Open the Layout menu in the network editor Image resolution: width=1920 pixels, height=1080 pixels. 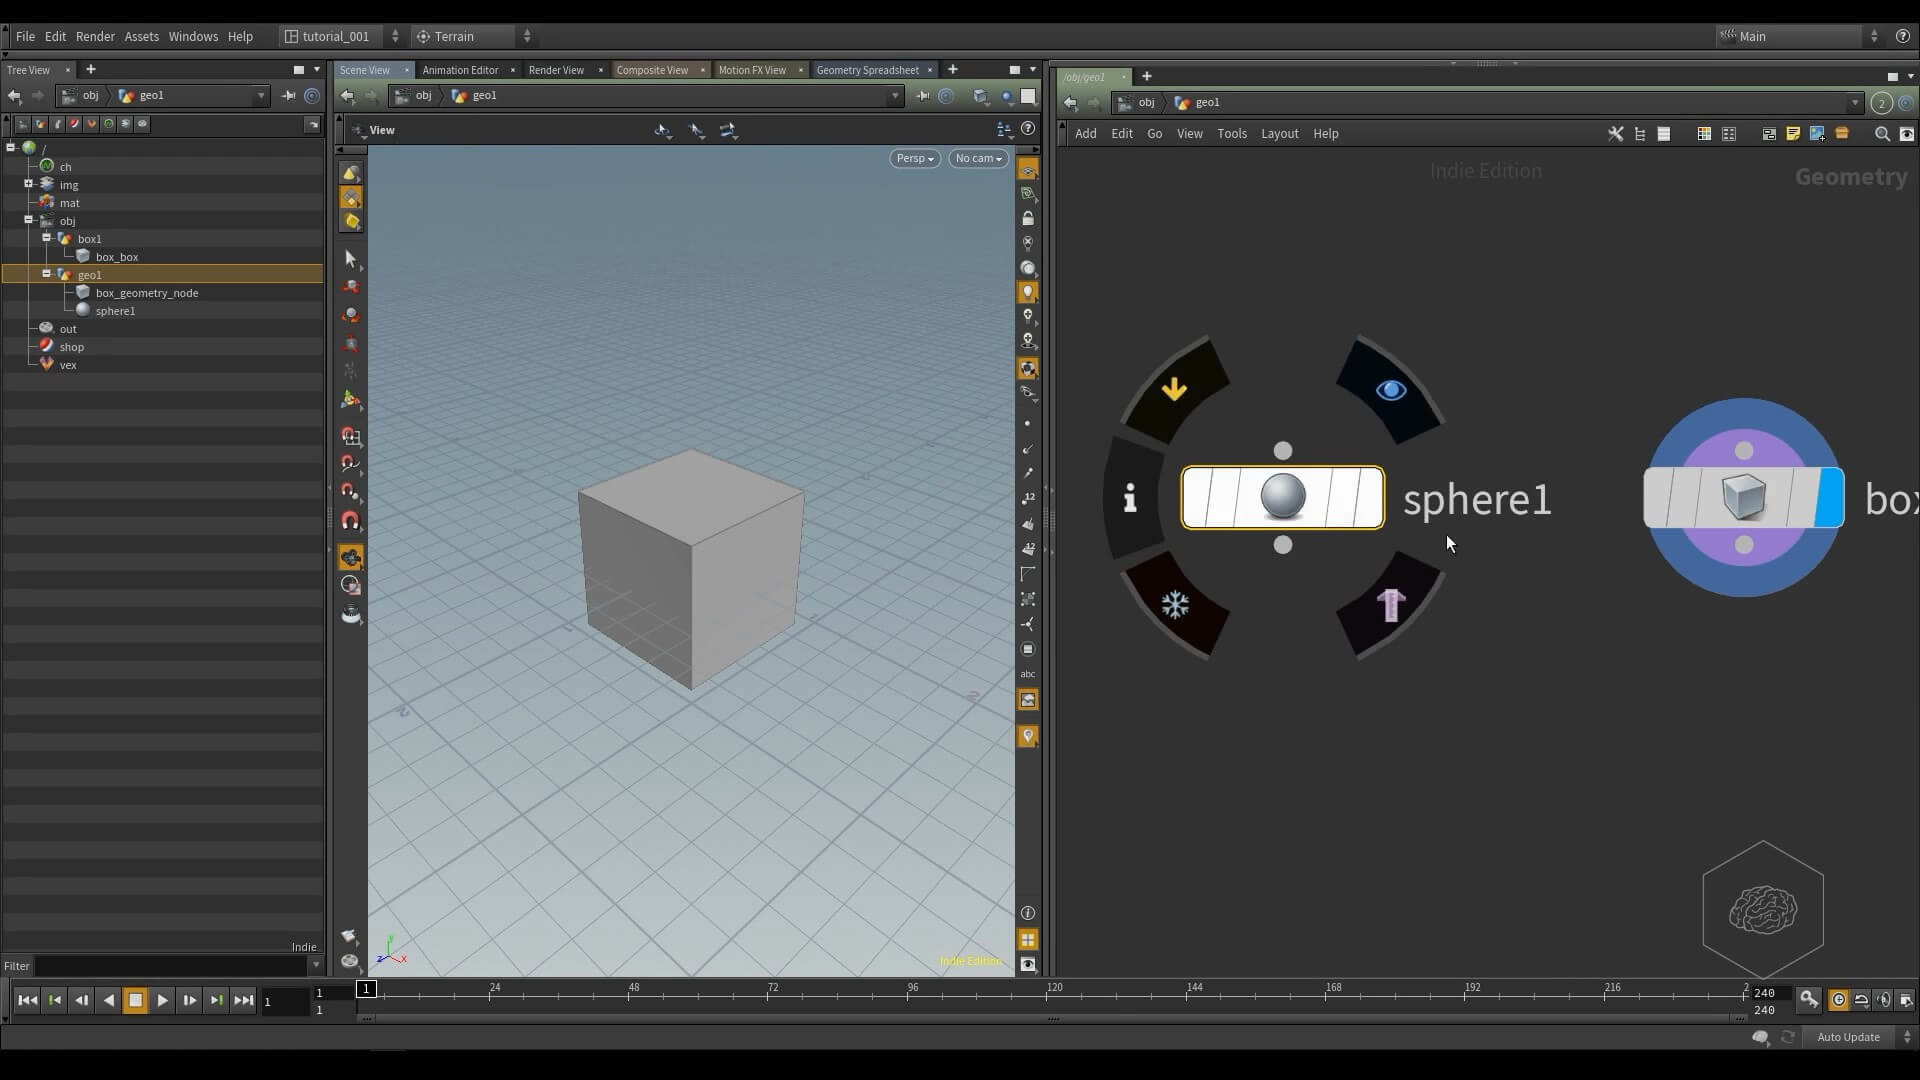(x=1279, y=134)
